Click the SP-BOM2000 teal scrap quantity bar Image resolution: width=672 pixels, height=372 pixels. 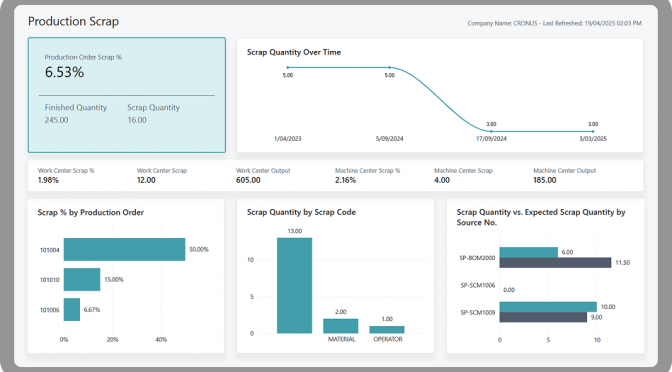pos(529,252)
